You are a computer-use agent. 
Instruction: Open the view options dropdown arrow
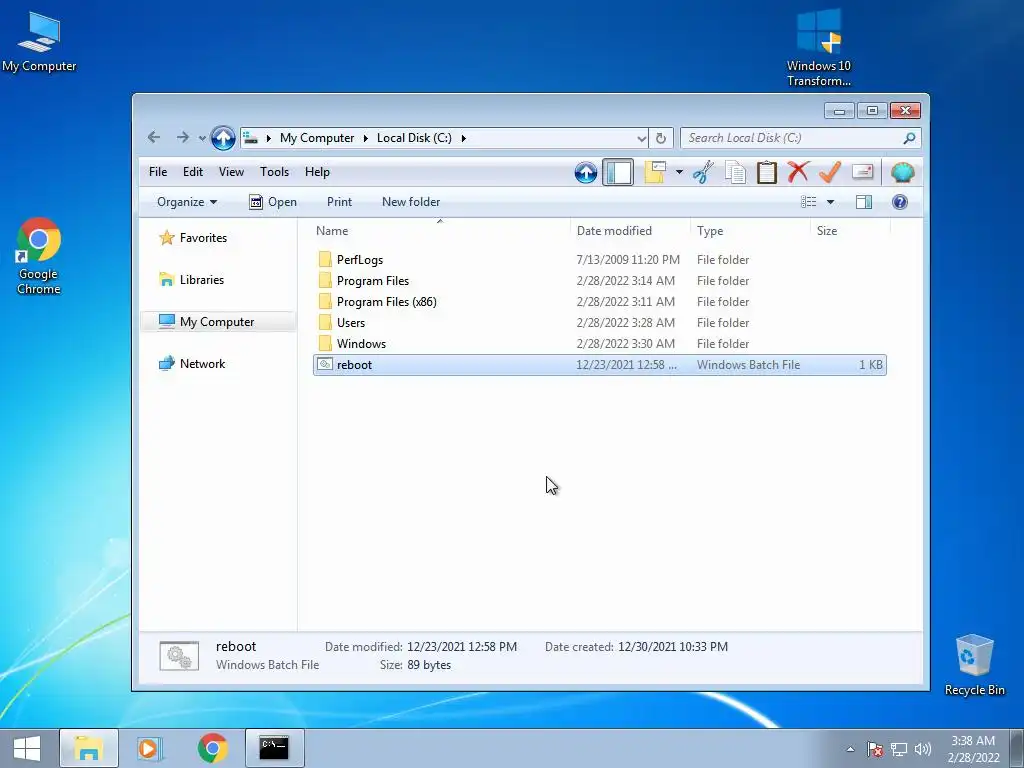click(x=830, y=202)
